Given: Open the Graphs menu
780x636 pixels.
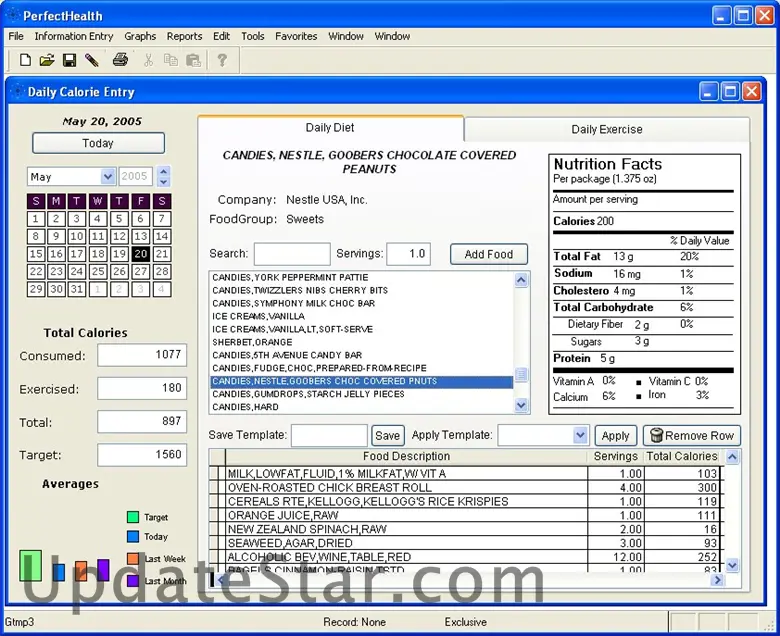Looking at the screenshot, I should [140, 36].
